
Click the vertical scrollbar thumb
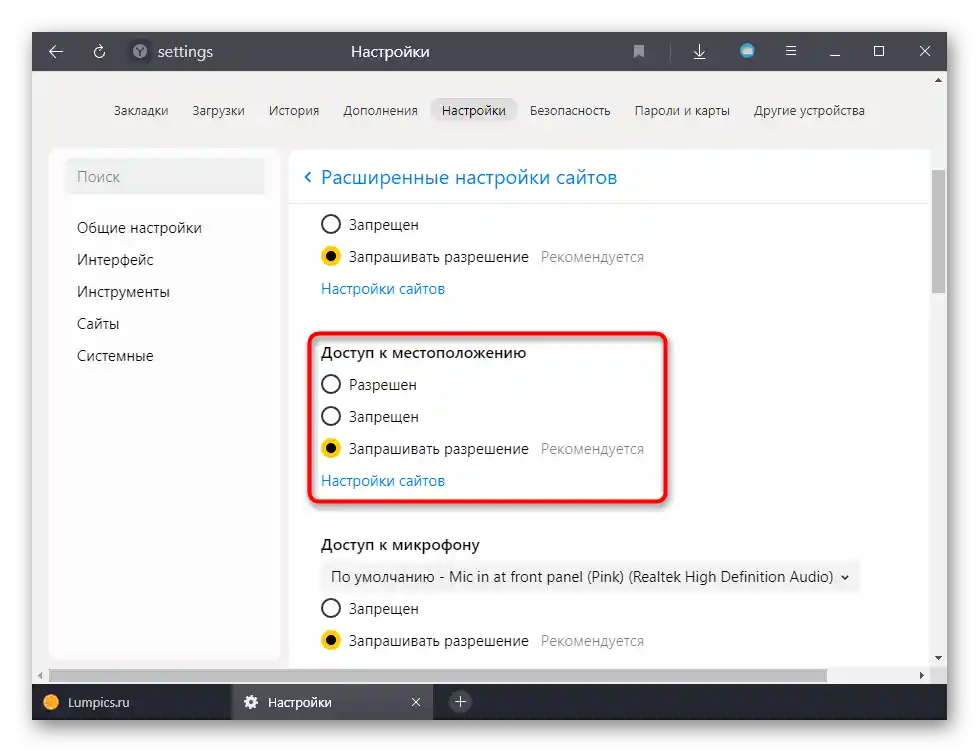(x=938, y=231)
